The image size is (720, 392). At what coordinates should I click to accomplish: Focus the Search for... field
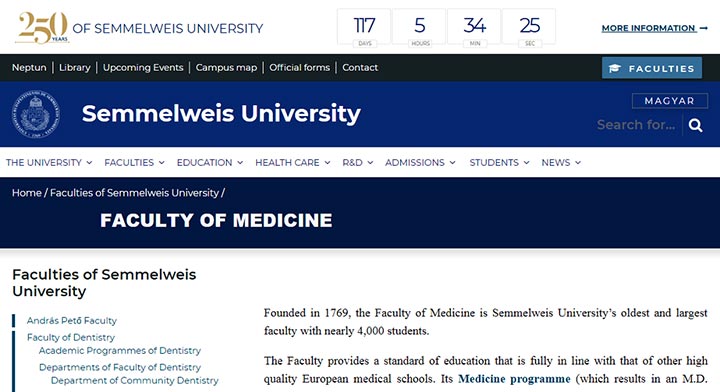click(636, 125)
